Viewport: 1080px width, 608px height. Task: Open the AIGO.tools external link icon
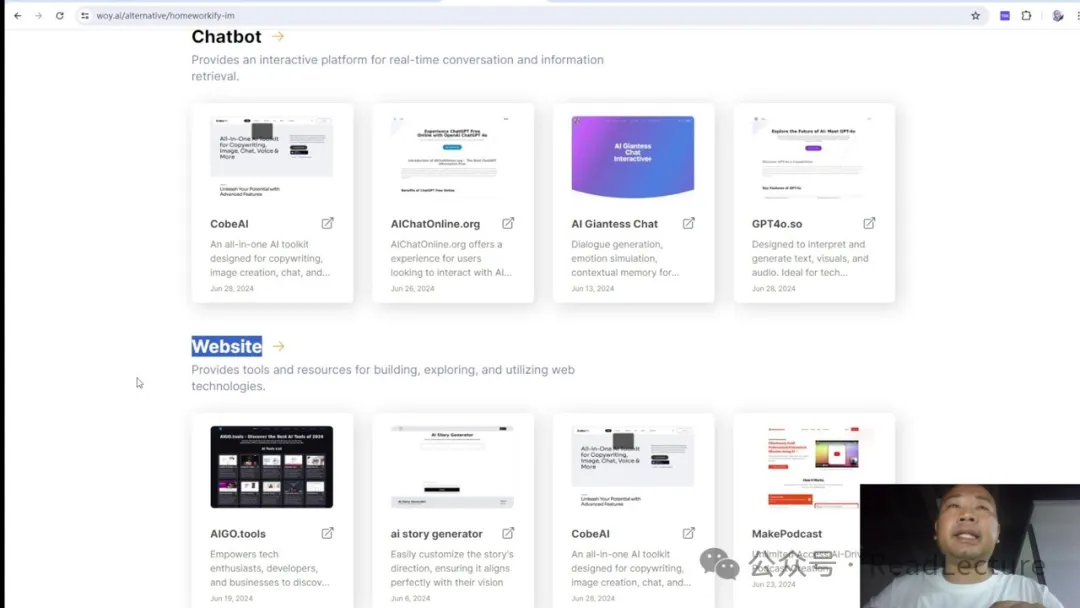(327, 533)
